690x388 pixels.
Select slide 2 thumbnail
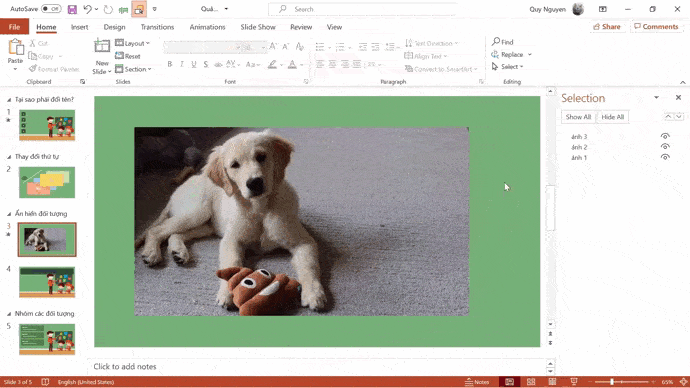(47, 182)
